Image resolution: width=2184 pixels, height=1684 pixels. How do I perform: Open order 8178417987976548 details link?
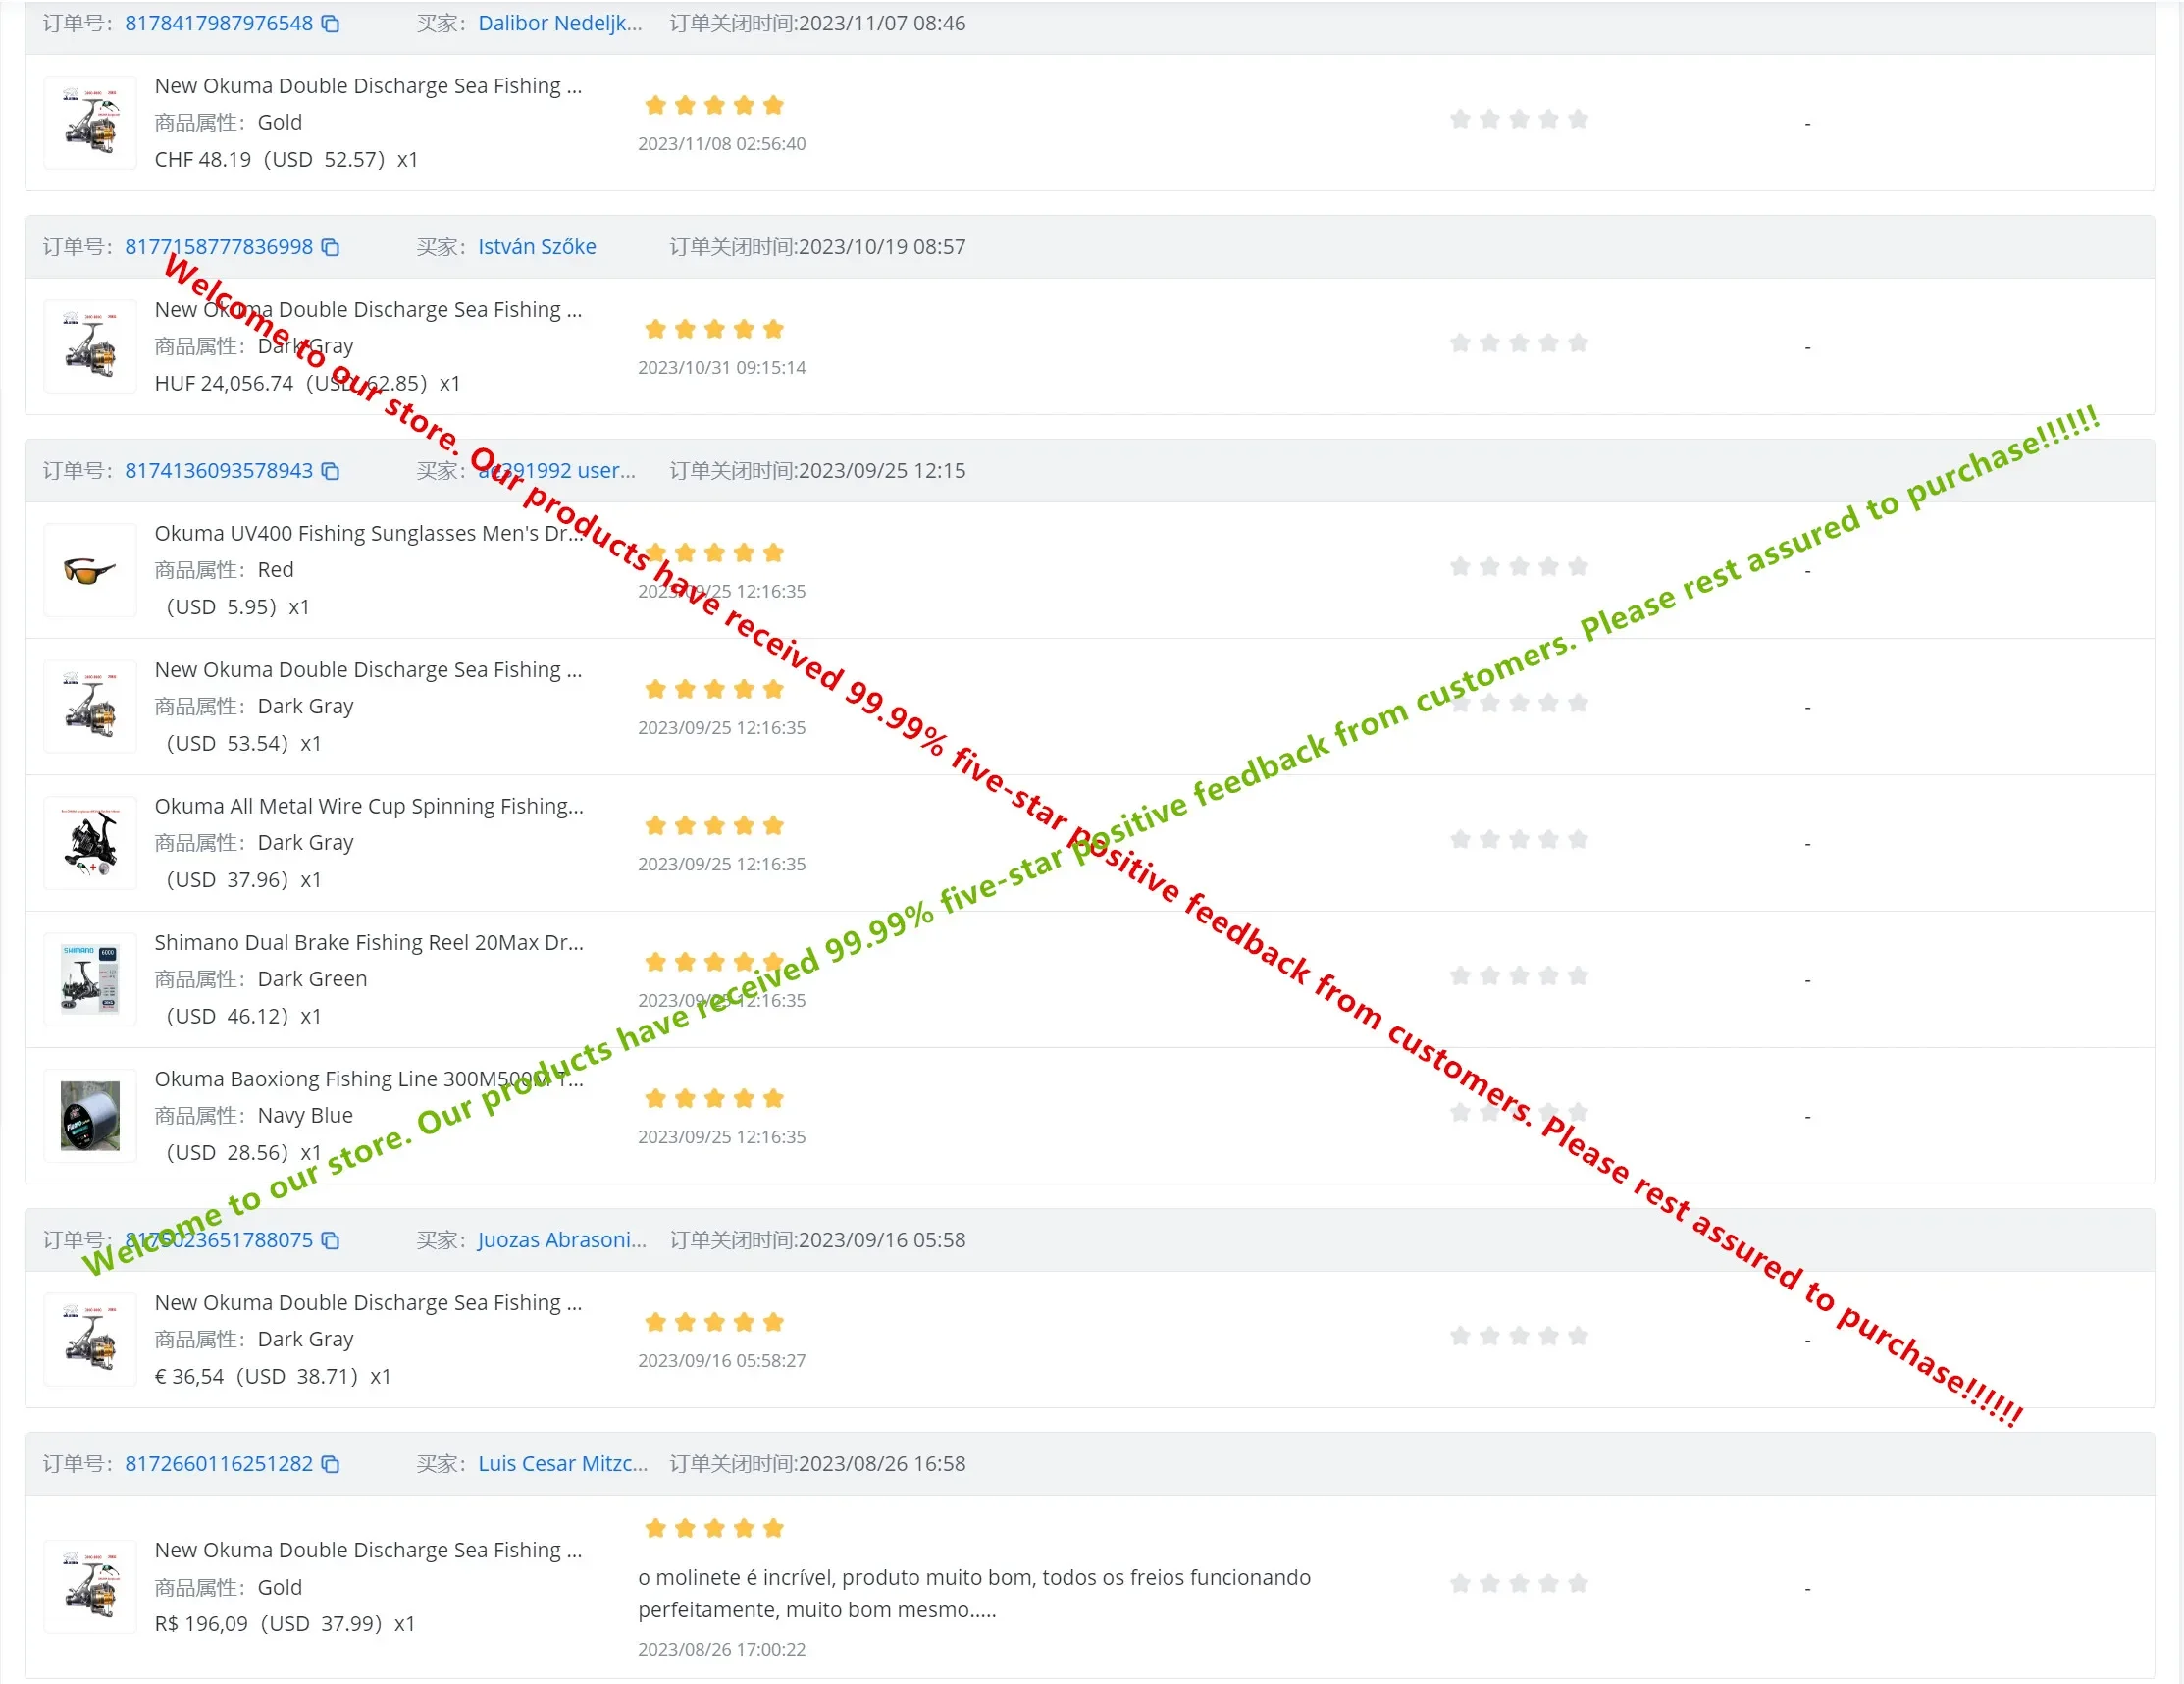[218, 23]
